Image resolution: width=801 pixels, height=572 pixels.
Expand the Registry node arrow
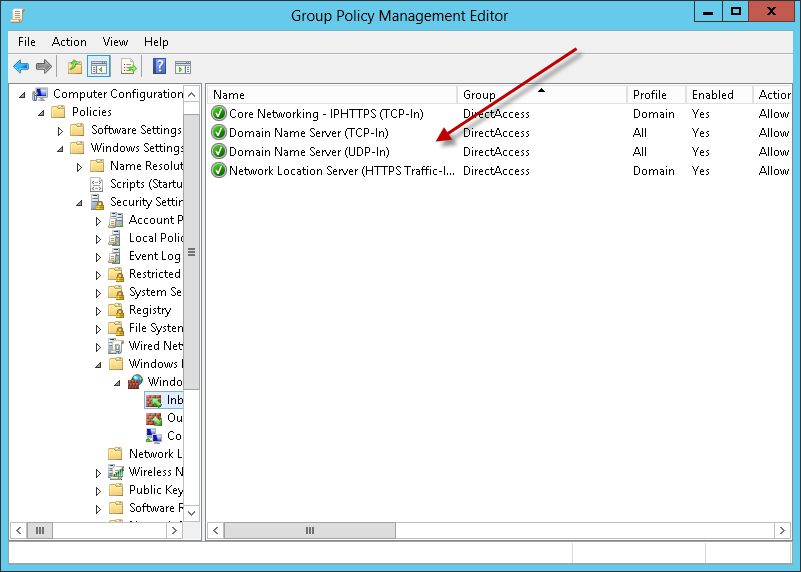98,311
